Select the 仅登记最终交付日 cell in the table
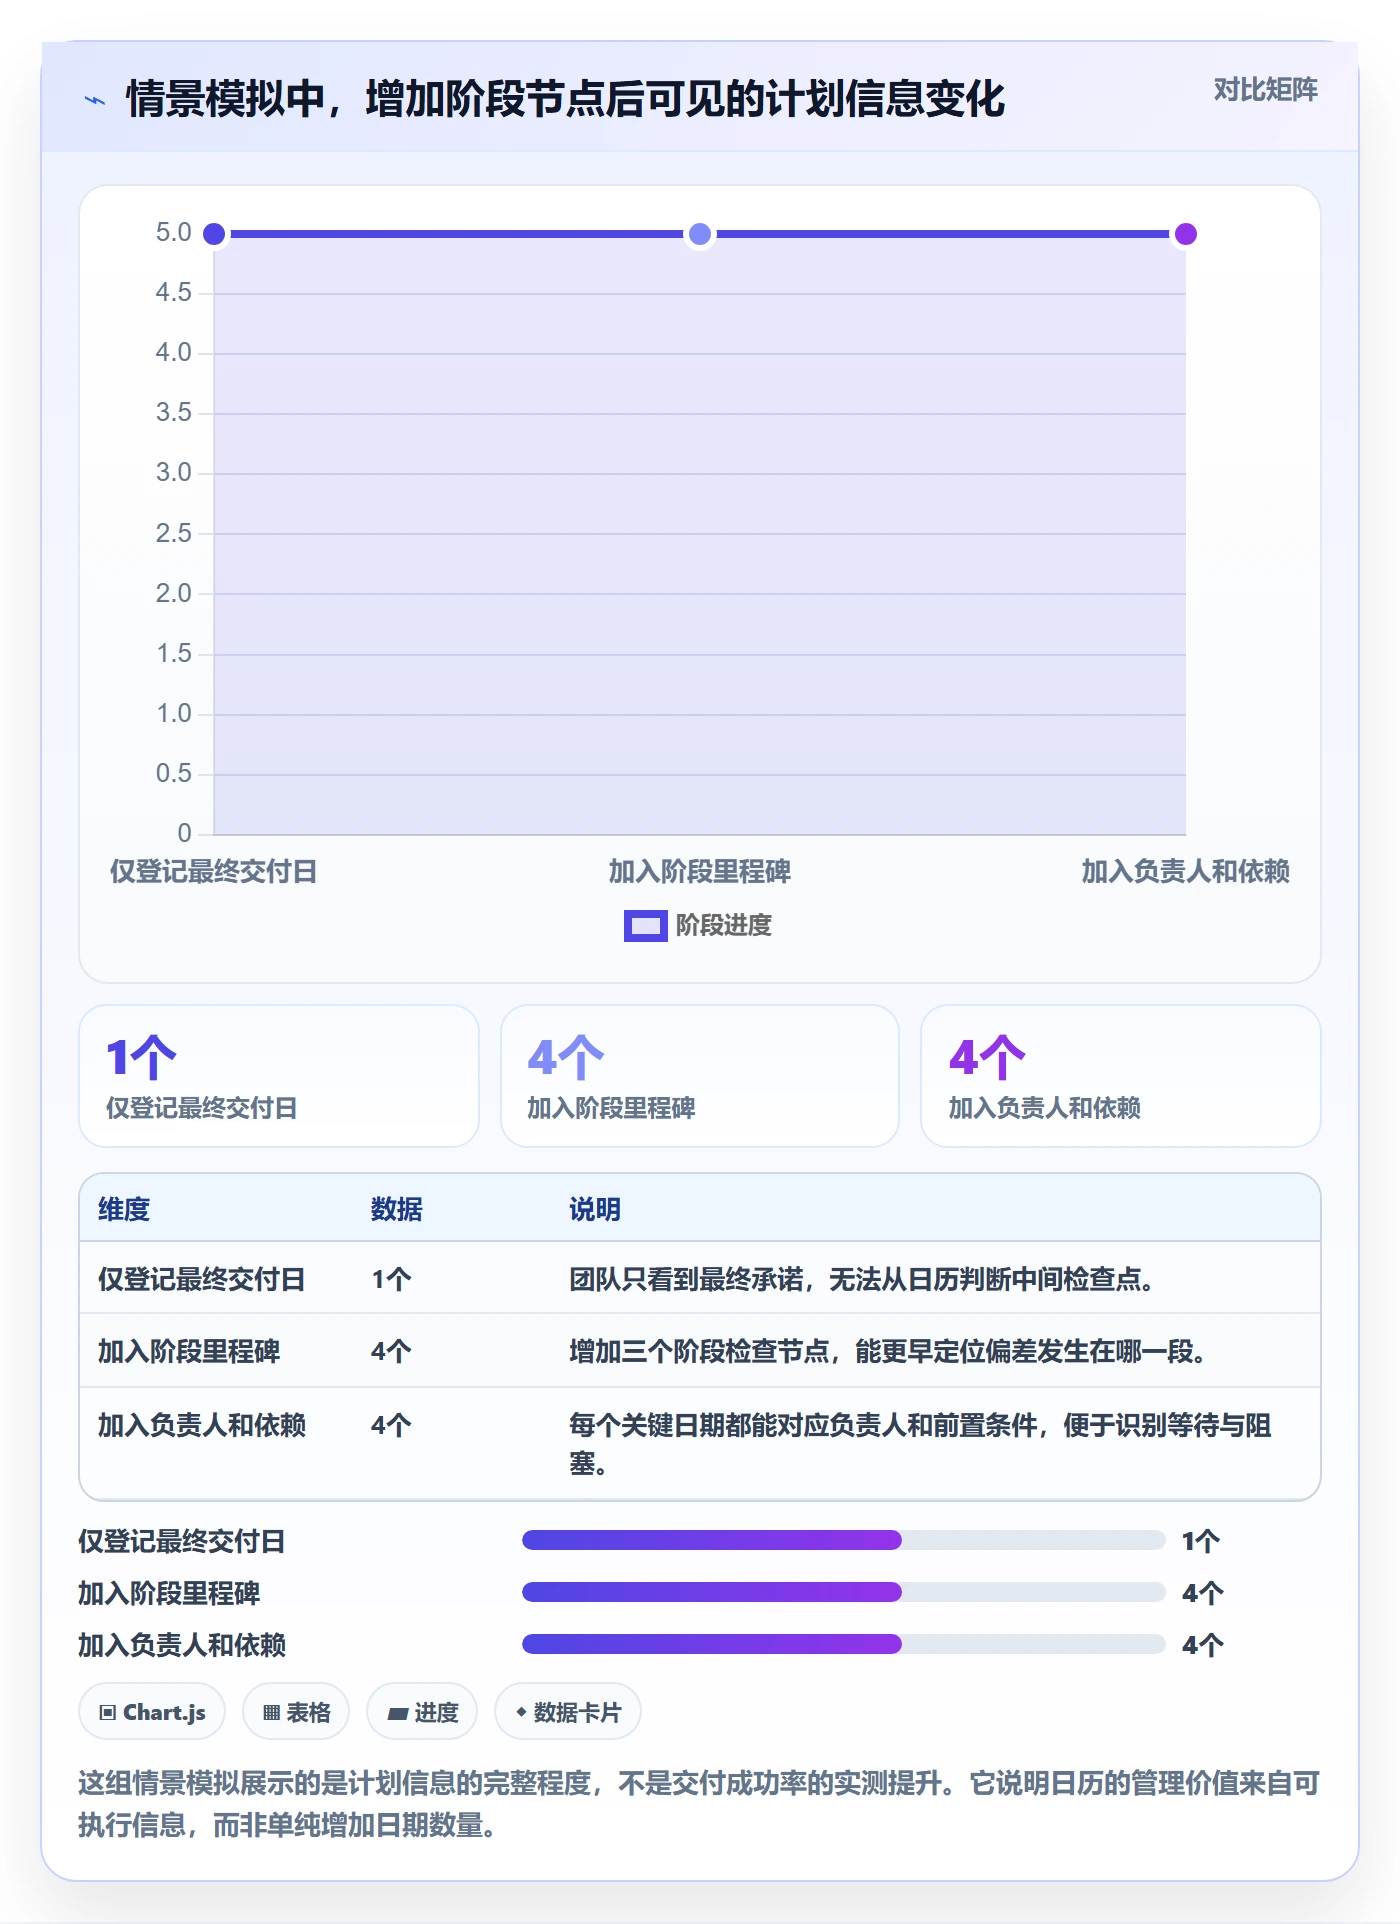Screen dimensions: 1400x1924 pos(201,1279)
